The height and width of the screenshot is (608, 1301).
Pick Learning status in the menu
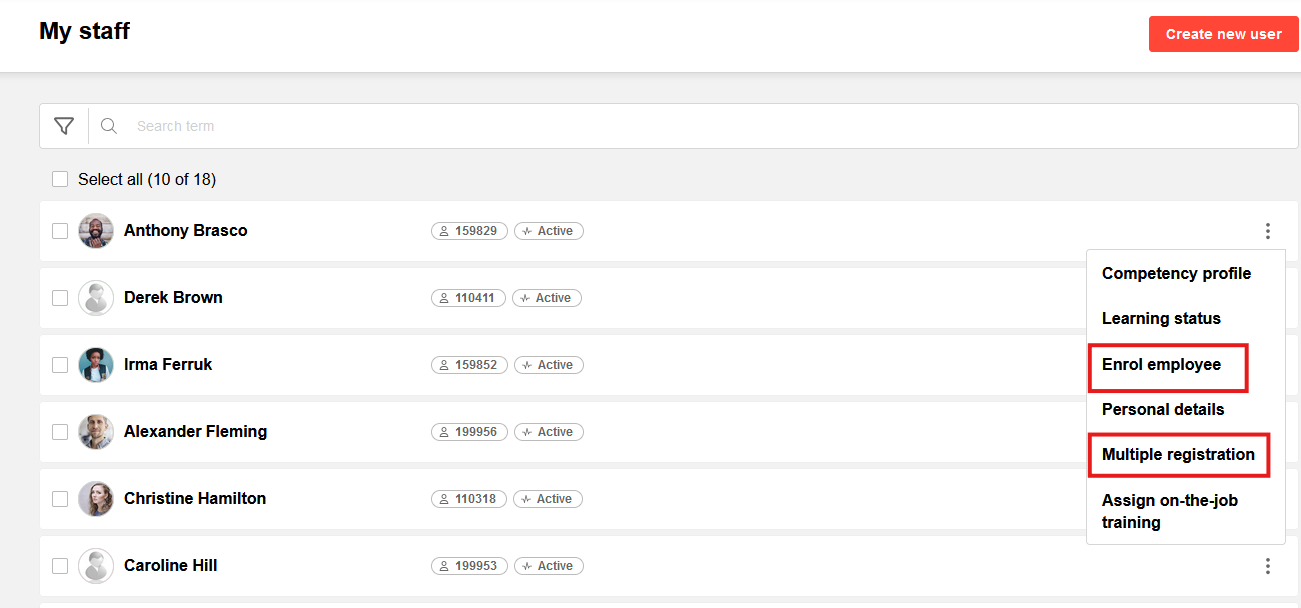tap(1161, 319)
